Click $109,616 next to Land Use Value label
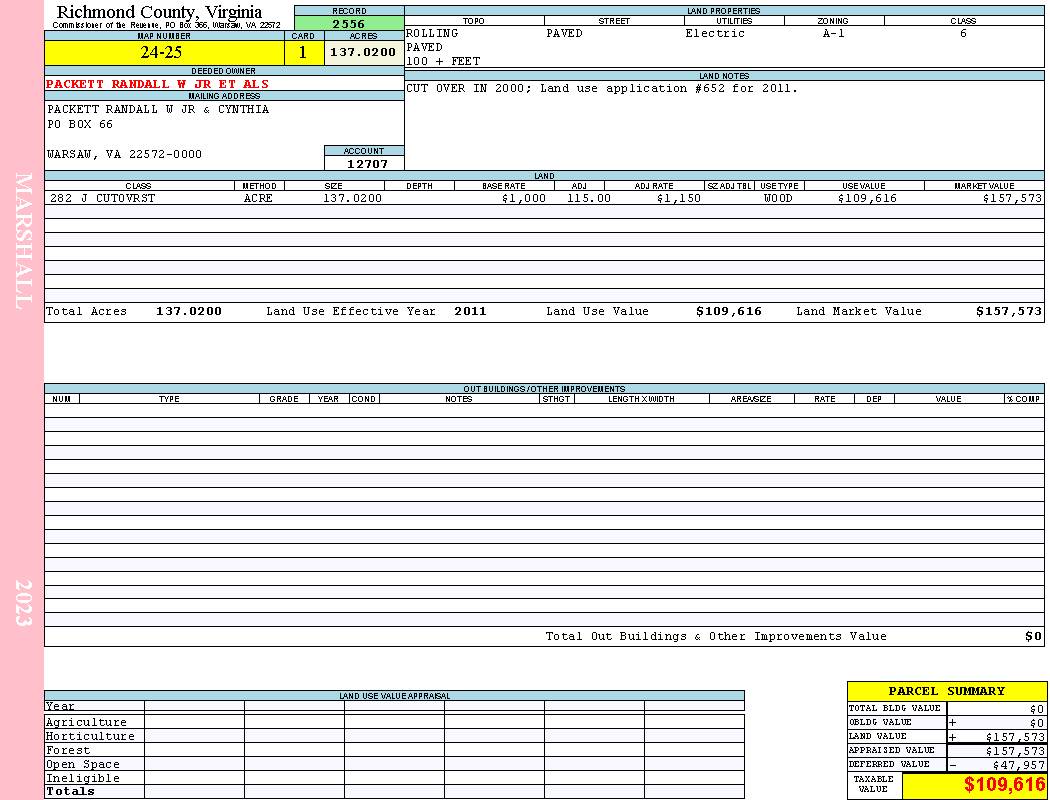The image size is (1050, 800). (729, 311)
